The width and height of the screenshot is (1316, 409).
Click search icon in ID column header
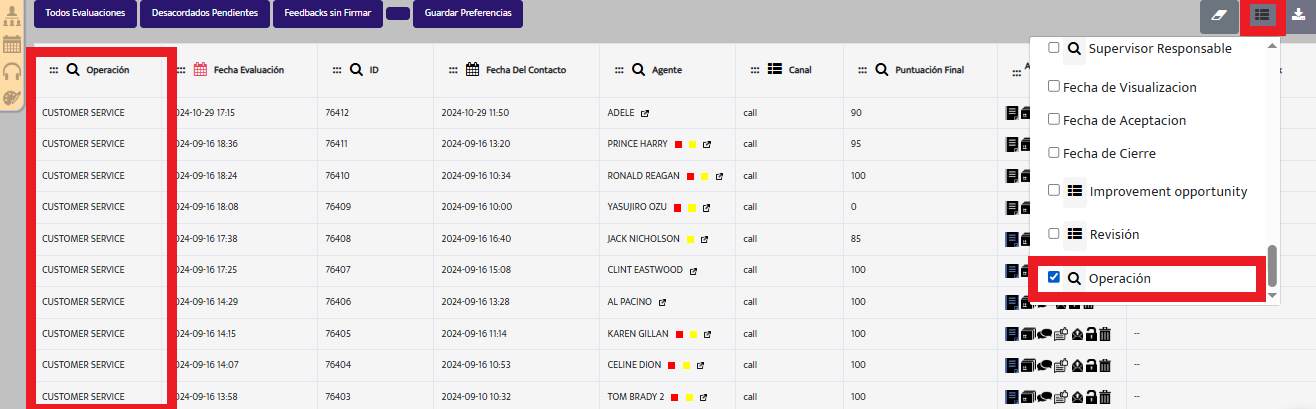pos(355,70)
